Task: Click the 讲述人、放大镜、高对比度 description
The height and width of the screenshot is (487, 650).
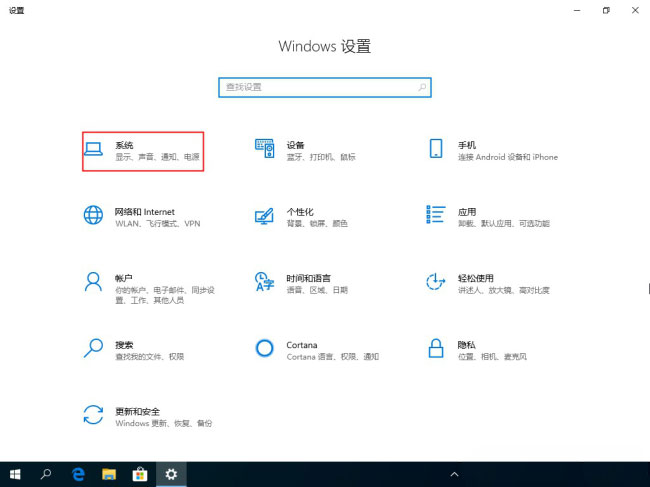Action: tap(504, 290)
